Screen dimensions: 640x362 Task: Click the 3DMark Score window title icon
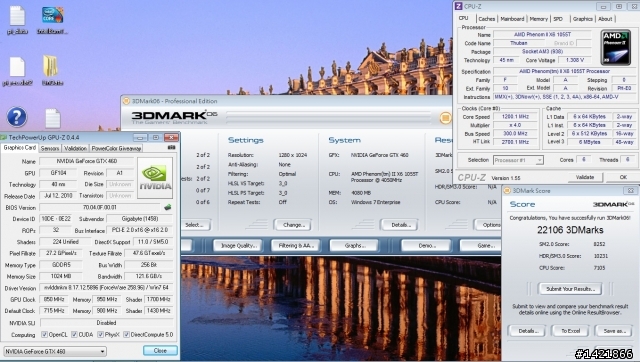(x=507, y=191)
